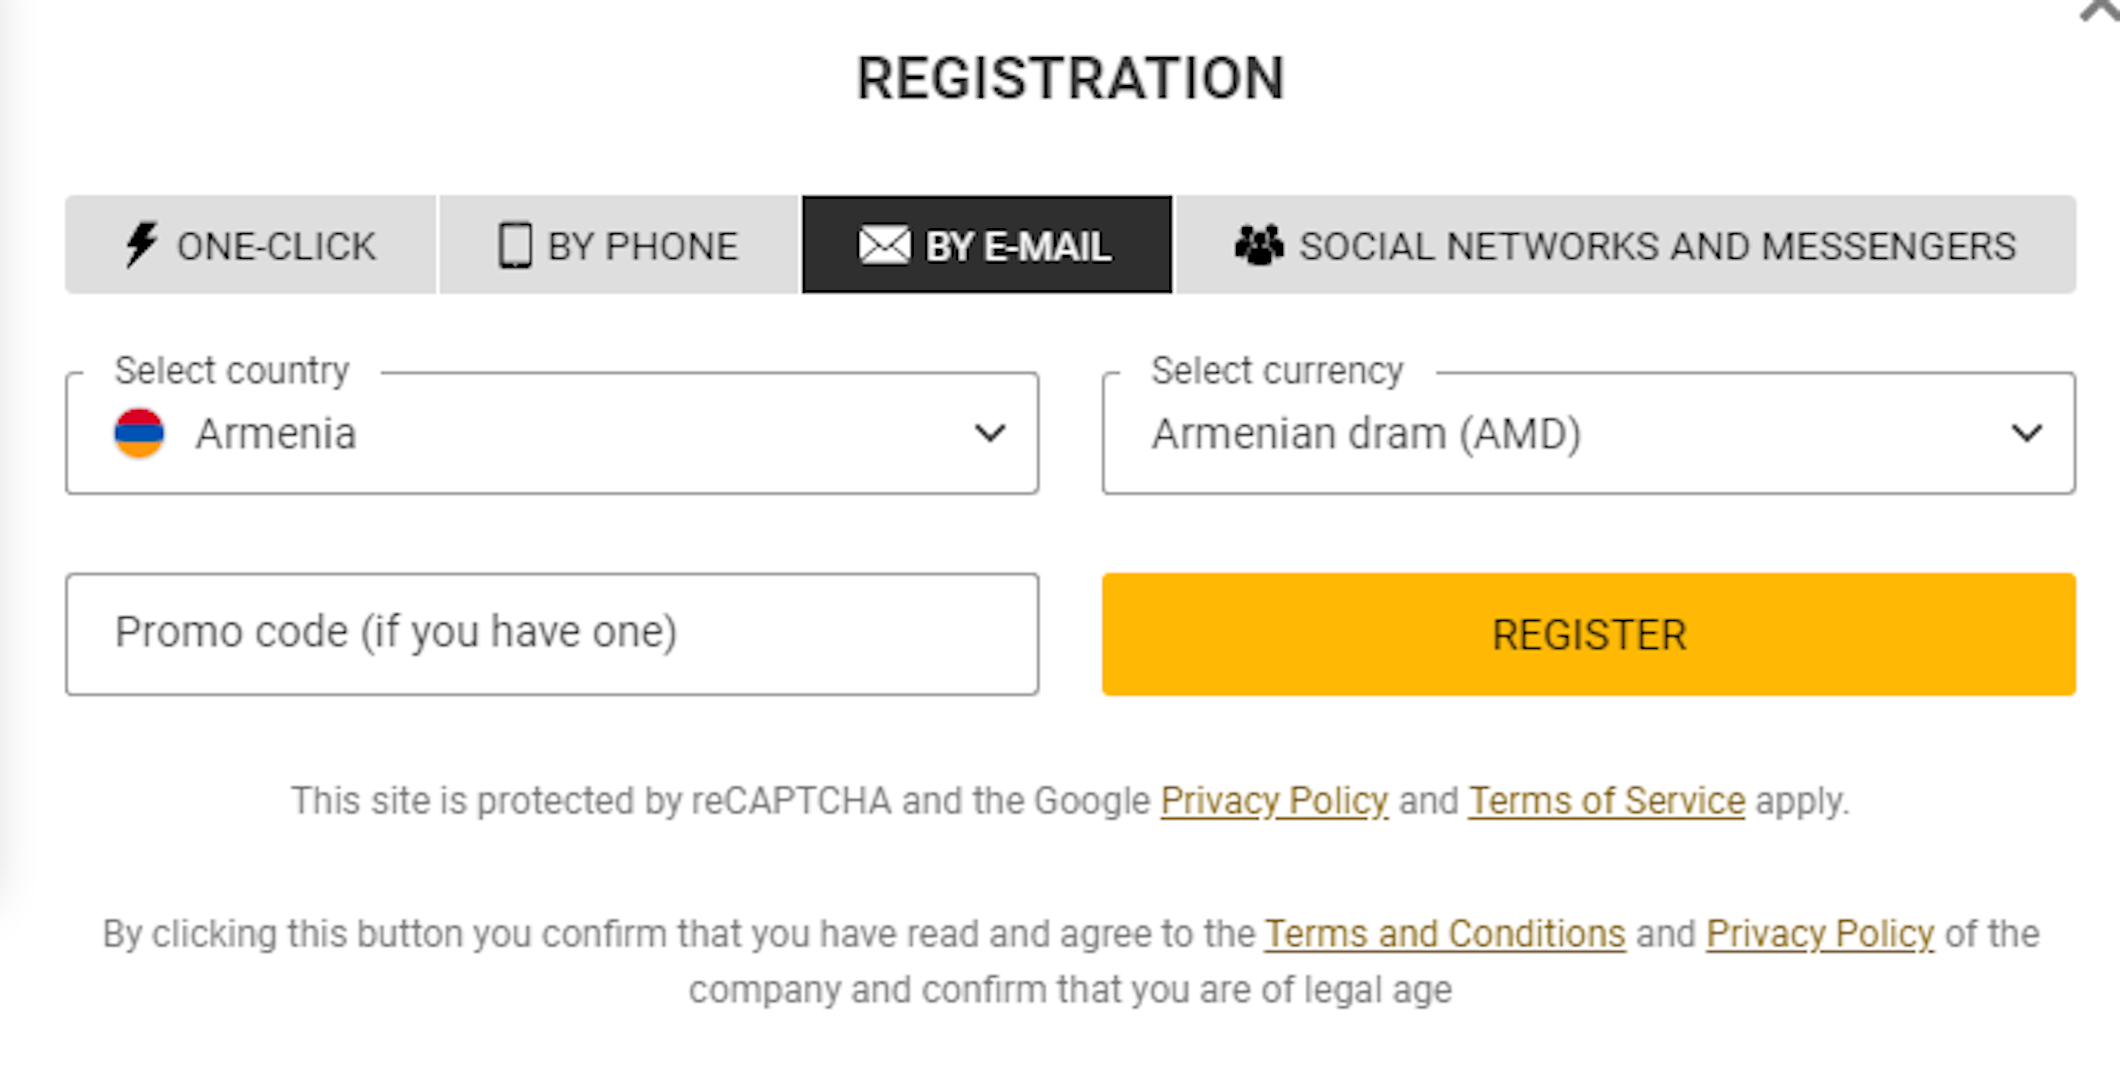Screen dimensions: 2120x1080
Task: Expand the currency dropdown chevron
Action: 2027,433
